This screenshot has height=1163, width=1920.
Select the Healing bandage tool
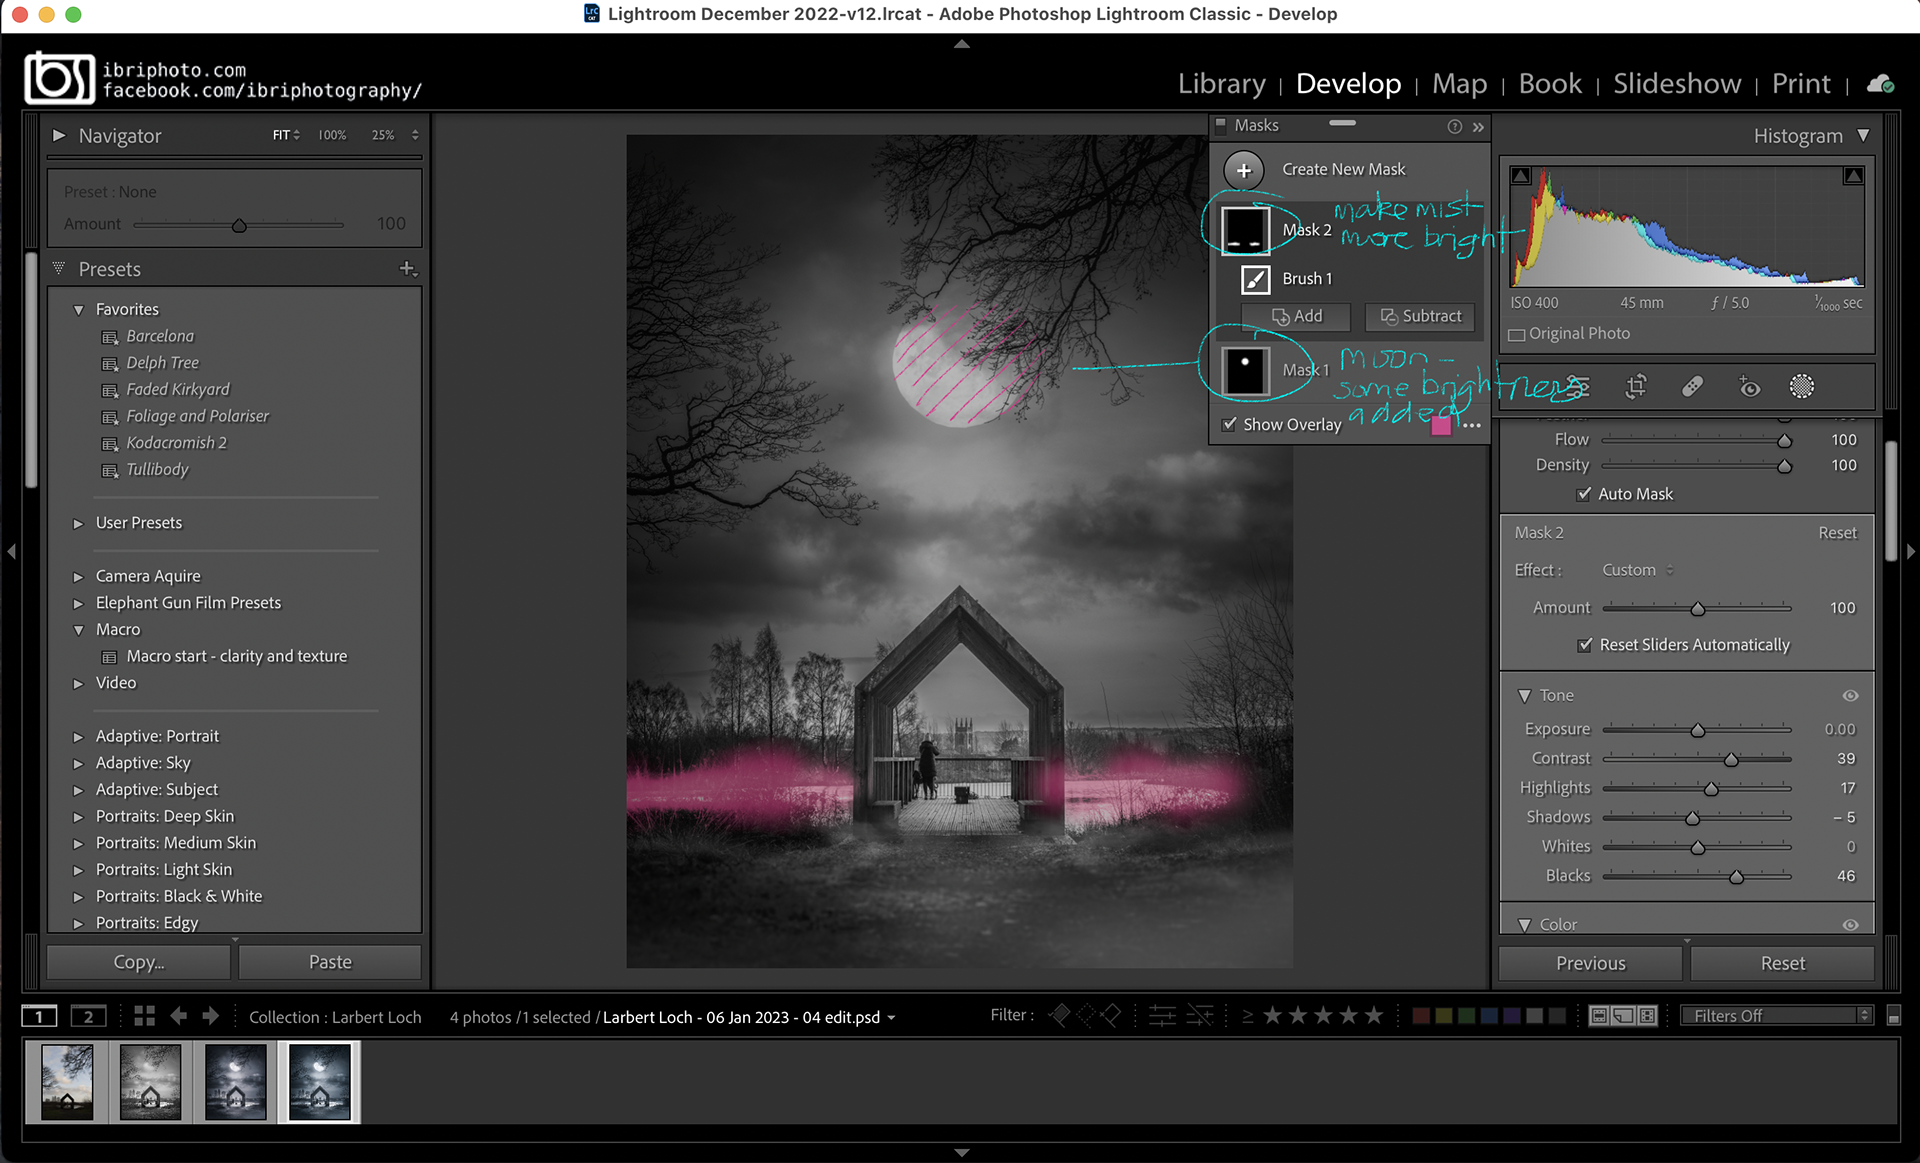[x=1692, y=387]
